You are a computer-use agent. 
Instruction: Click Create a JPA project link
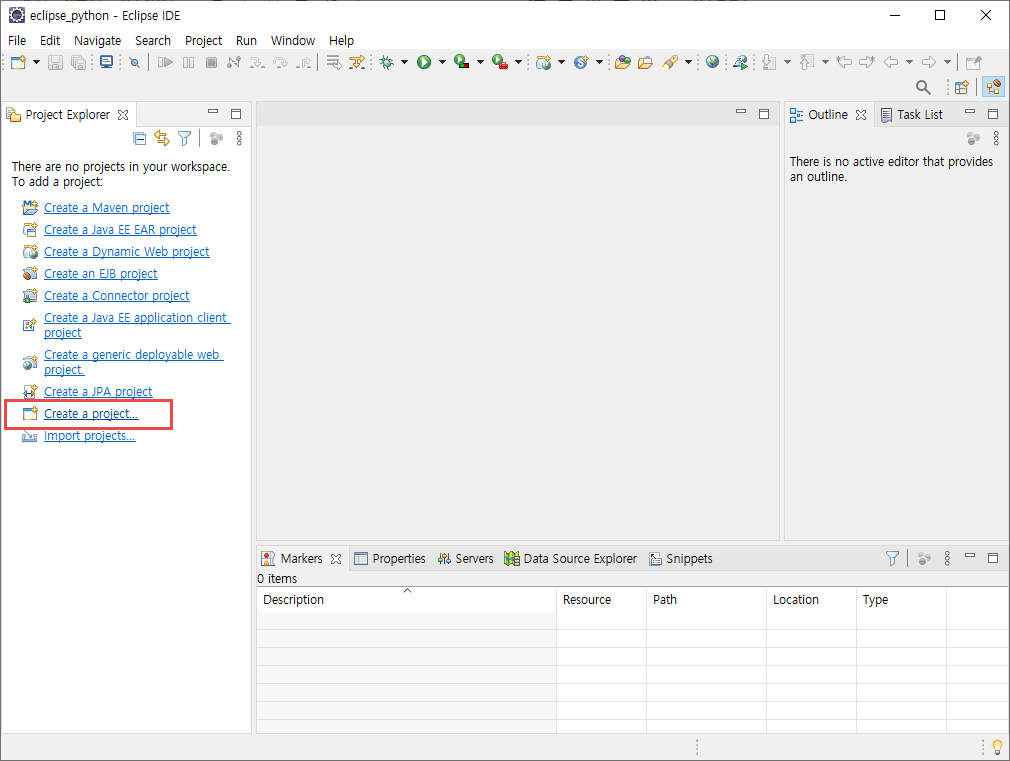point(98,391)
